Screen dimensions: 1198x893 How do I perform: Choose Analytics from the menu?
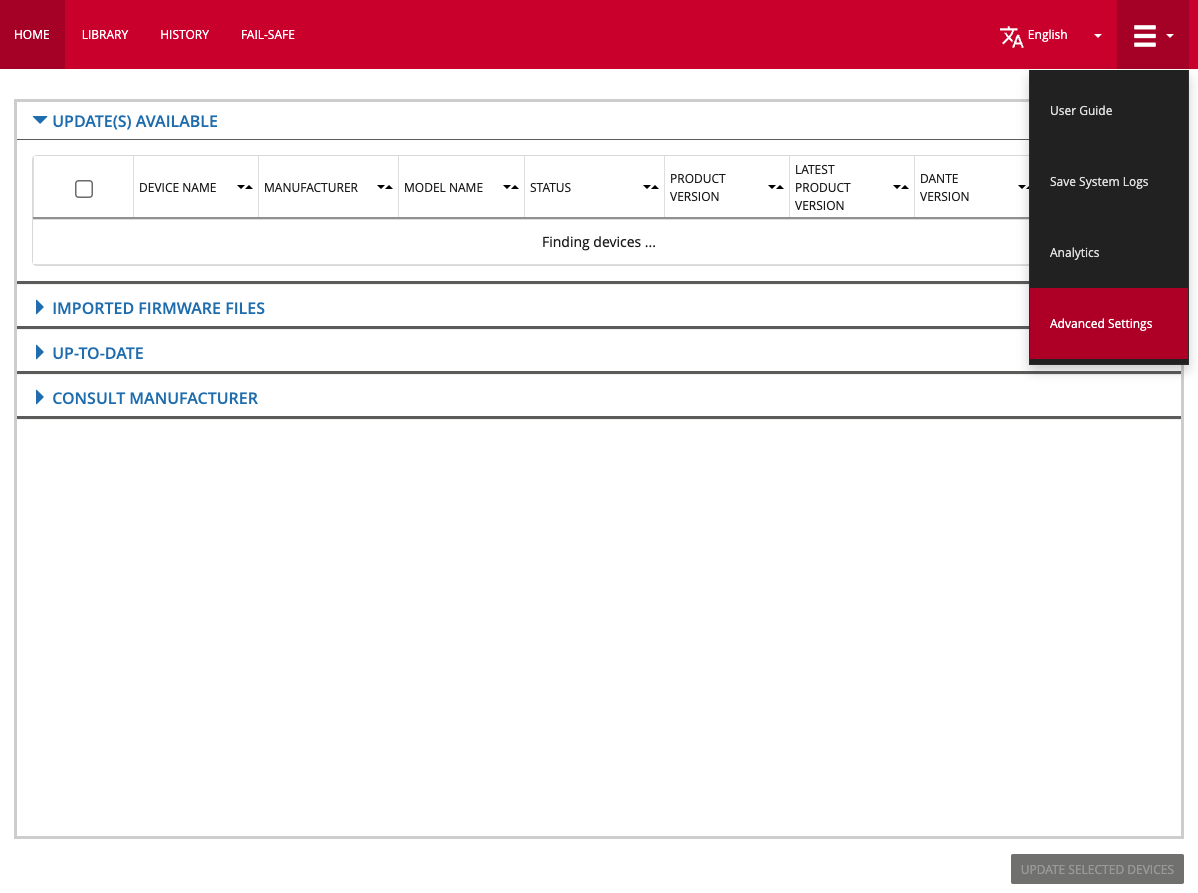coord(1109,253)
